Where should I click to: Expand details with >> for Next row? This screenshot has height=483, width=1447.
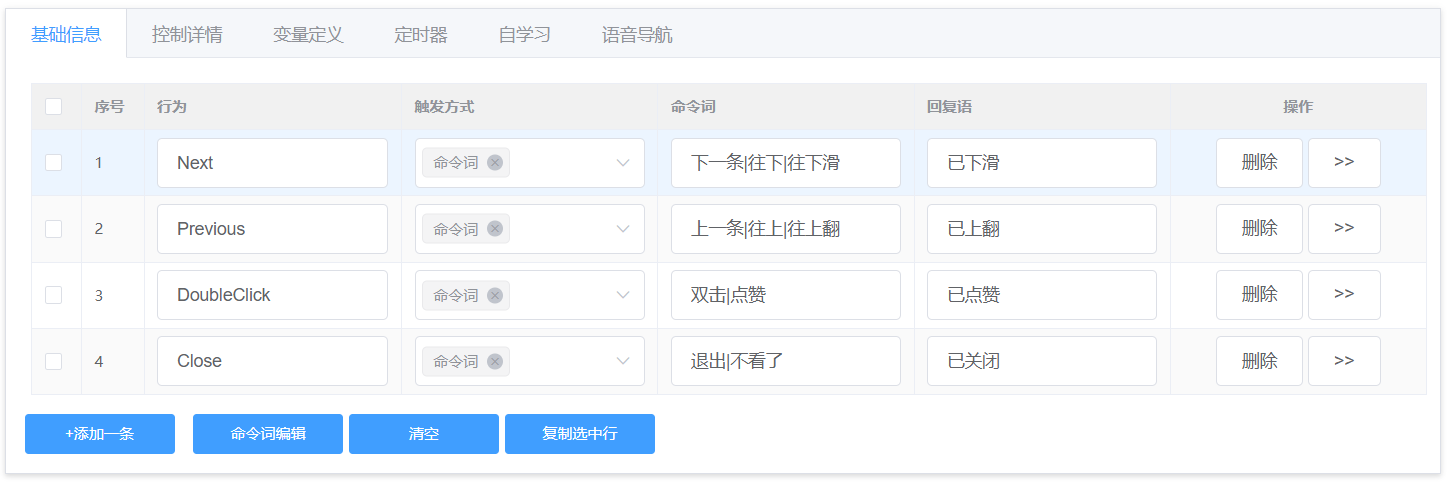(x=1344, y=163)
